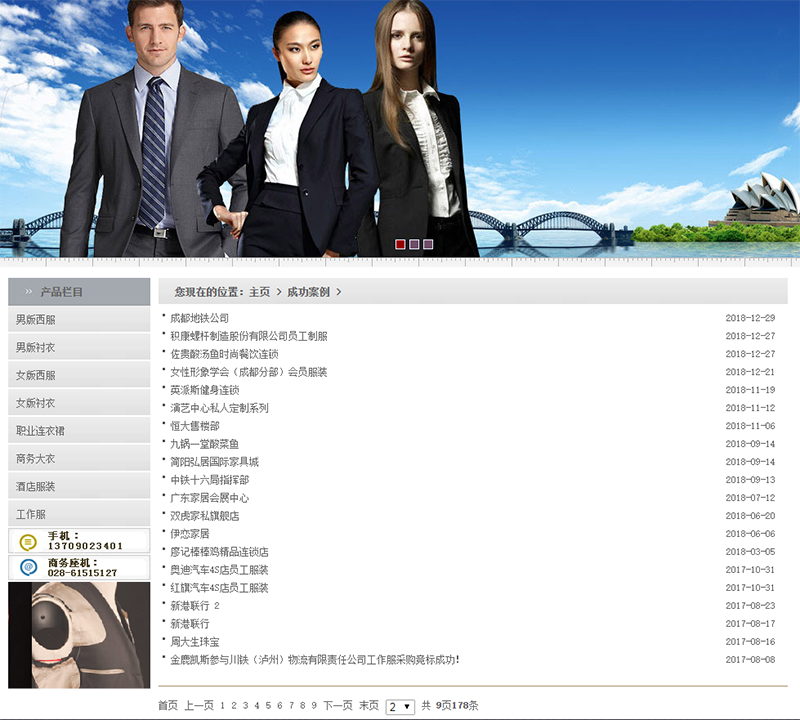Viewport: 800px width, 720px height.
Task: Open 男版西服 category in sidebar
Action: pos(36,320)
